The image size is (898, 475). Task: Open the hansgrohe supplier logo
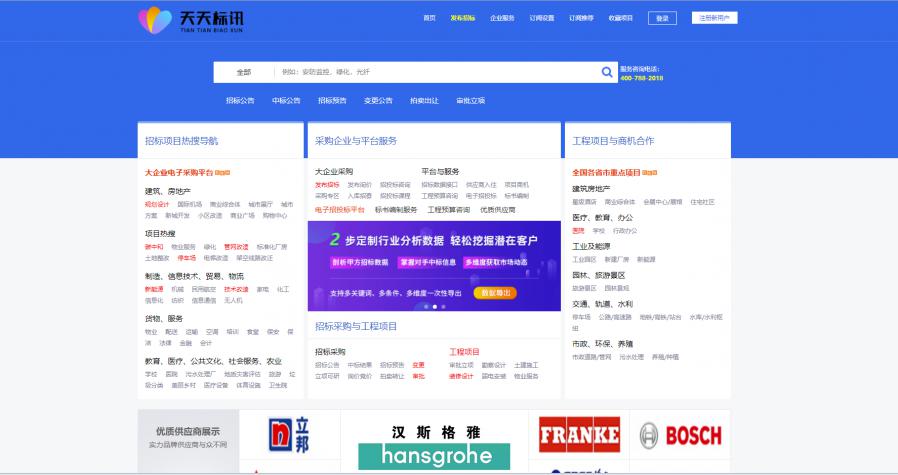point(435,444)
